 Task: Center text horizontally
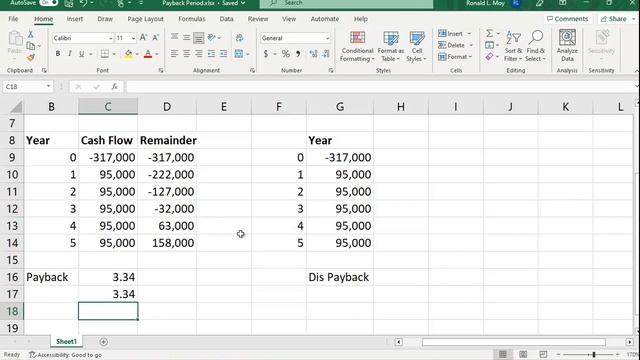pos(187,54)
